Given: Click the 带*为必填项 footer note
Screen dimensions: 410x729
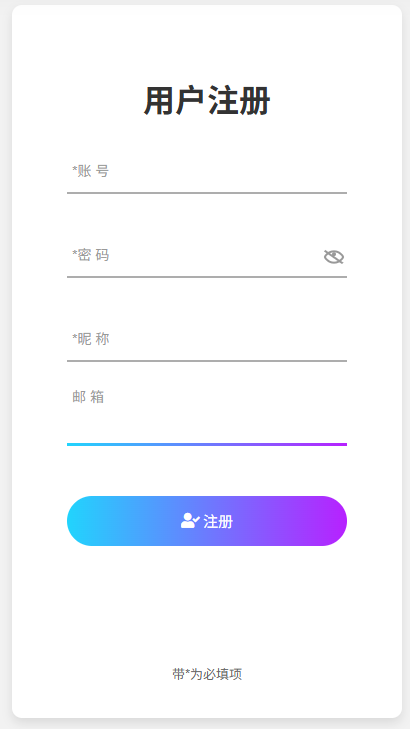Looking at the screenshot, I should pos(207,674).
